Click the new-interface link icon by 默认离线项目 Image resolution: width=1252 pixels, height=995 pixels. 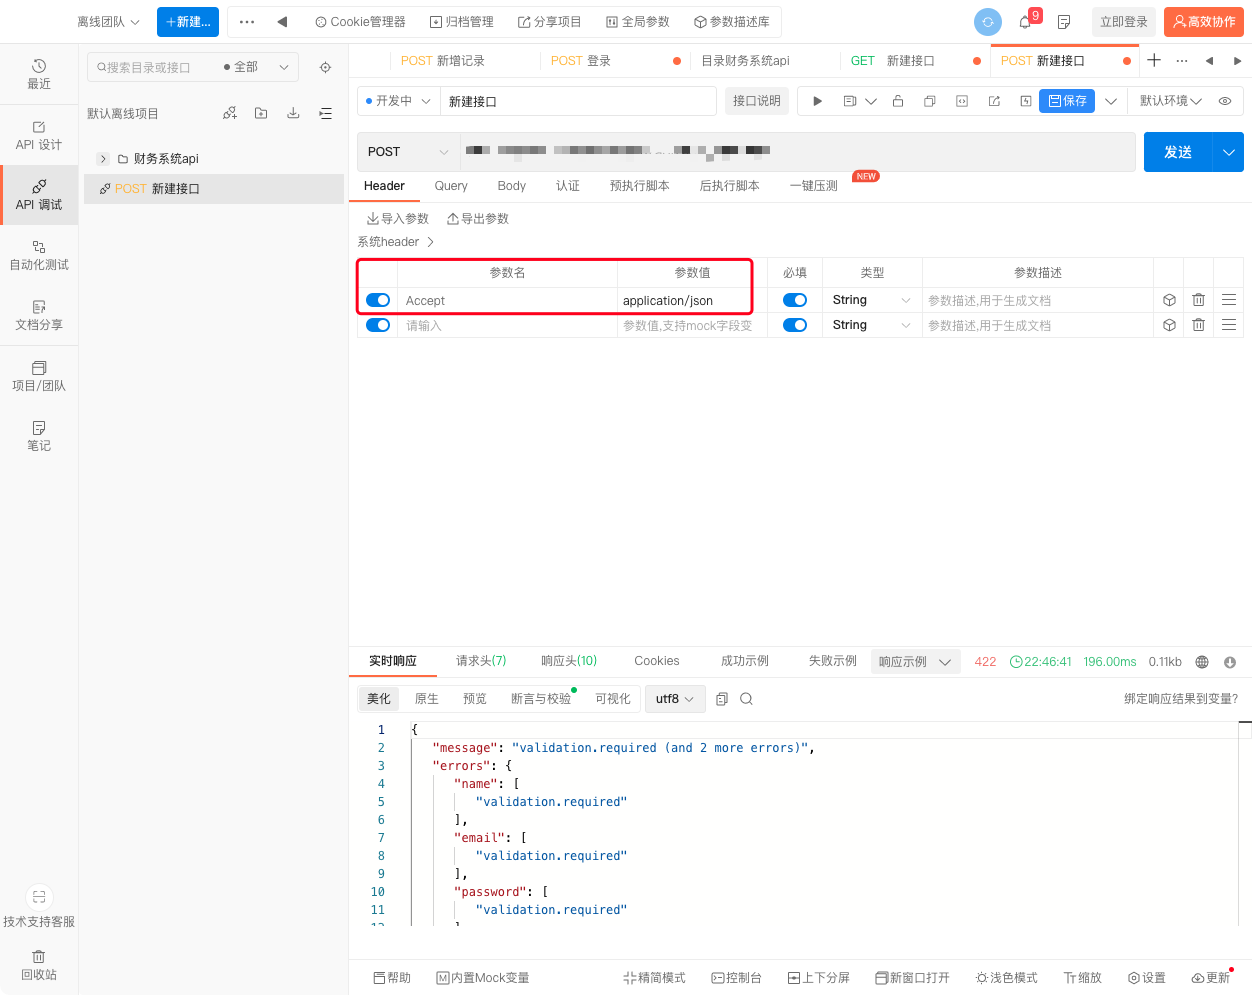pos(230,113)
